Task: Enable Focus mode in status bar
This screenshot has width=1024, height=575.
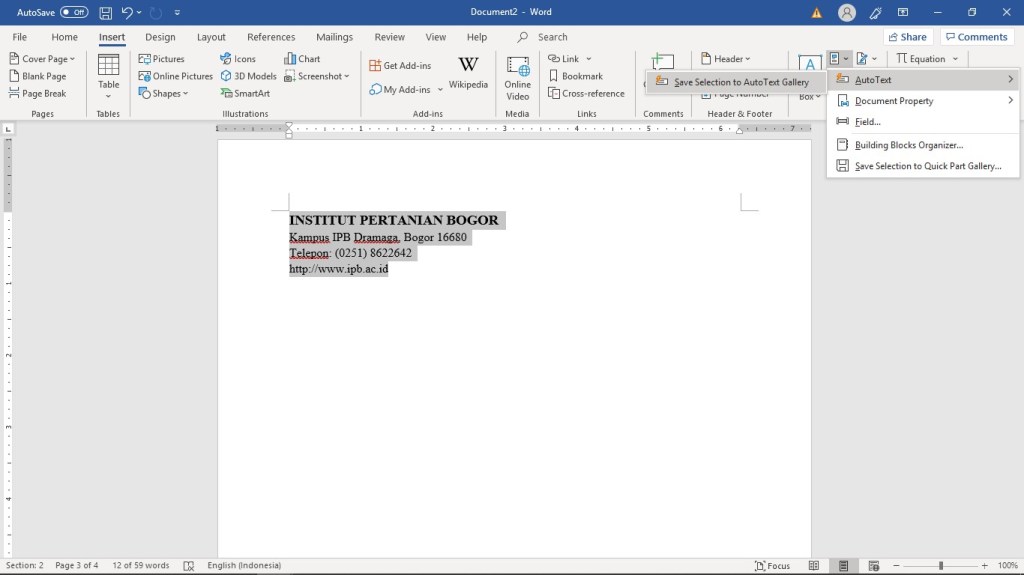Action: coord(771,565)
